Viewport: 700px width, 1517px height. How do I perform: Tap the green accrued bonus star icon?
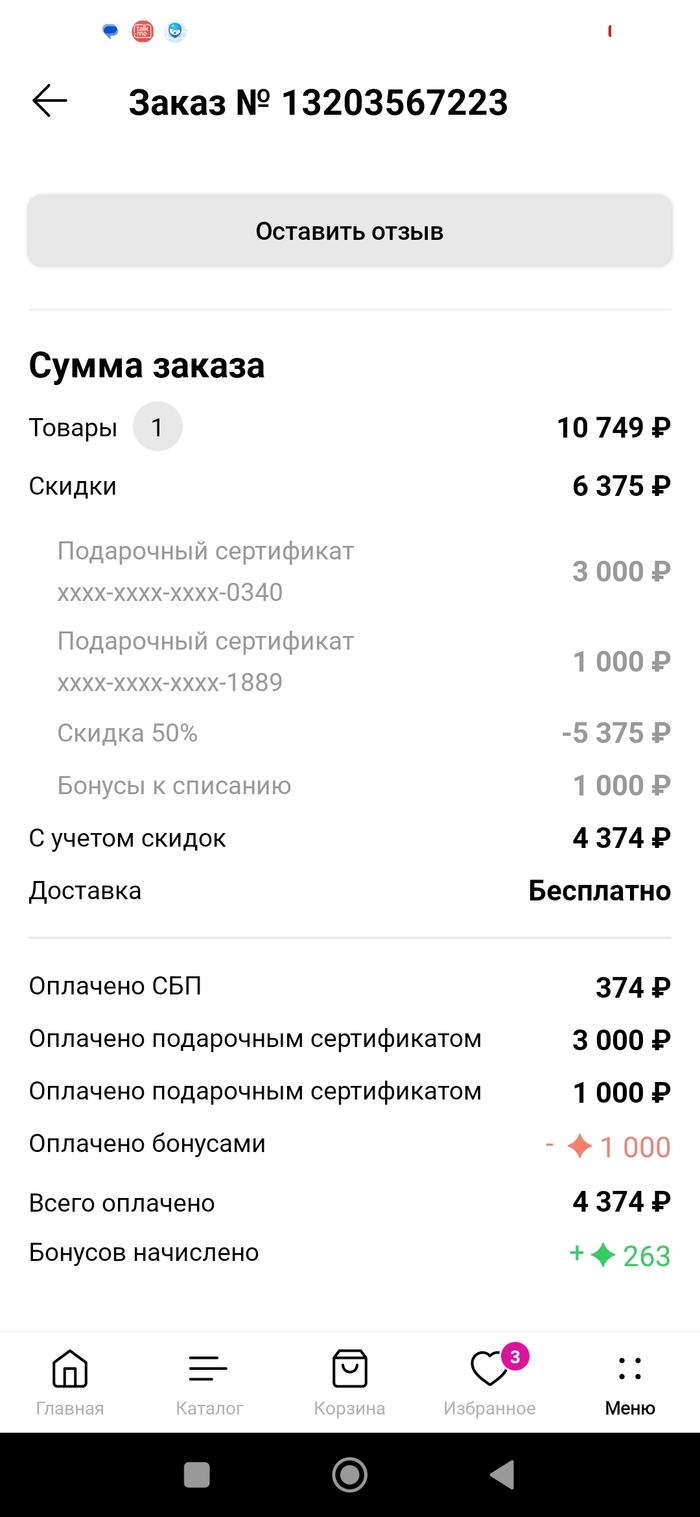tap(602, 1255)
